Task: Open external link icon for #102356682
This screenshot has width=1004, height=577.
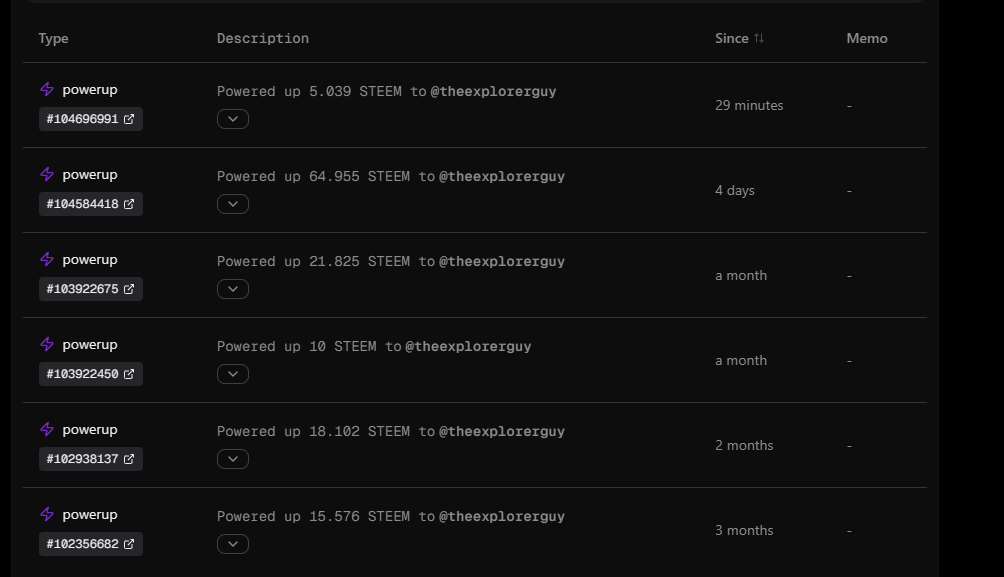Action: click(x=129, y=544)
